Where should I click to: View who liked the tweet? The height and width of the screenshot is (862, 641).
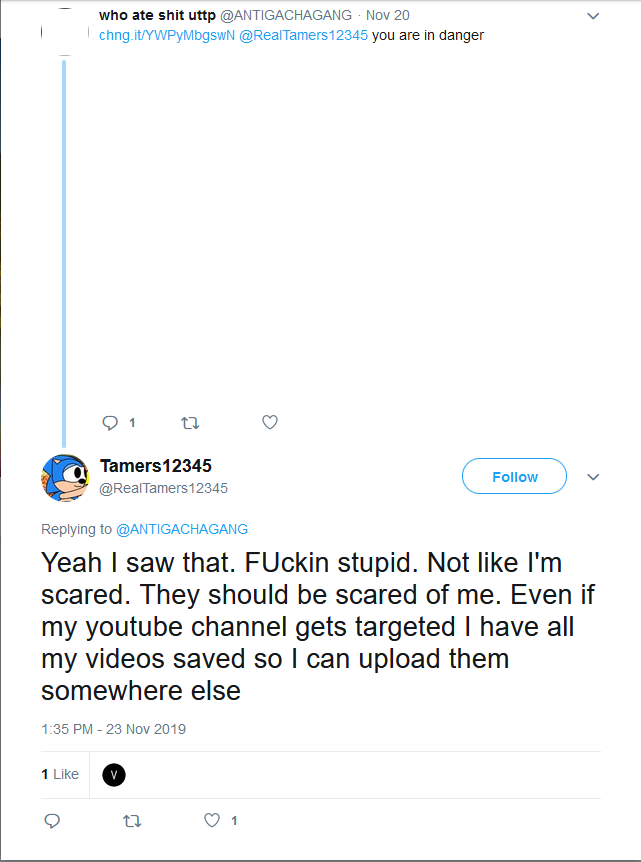point(60,774)
